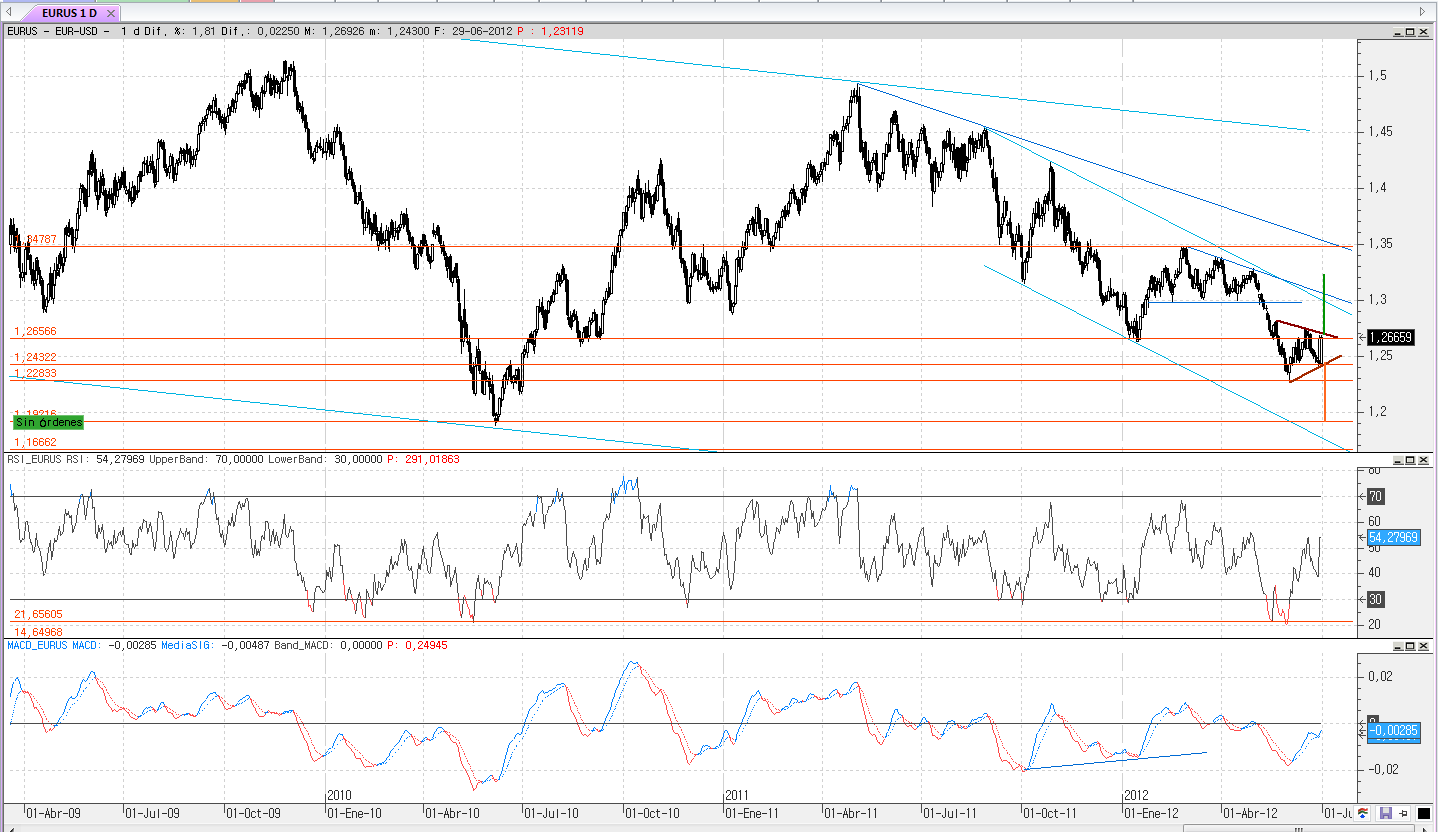Select the EURUS 1 D chart tab

(69, 14)
